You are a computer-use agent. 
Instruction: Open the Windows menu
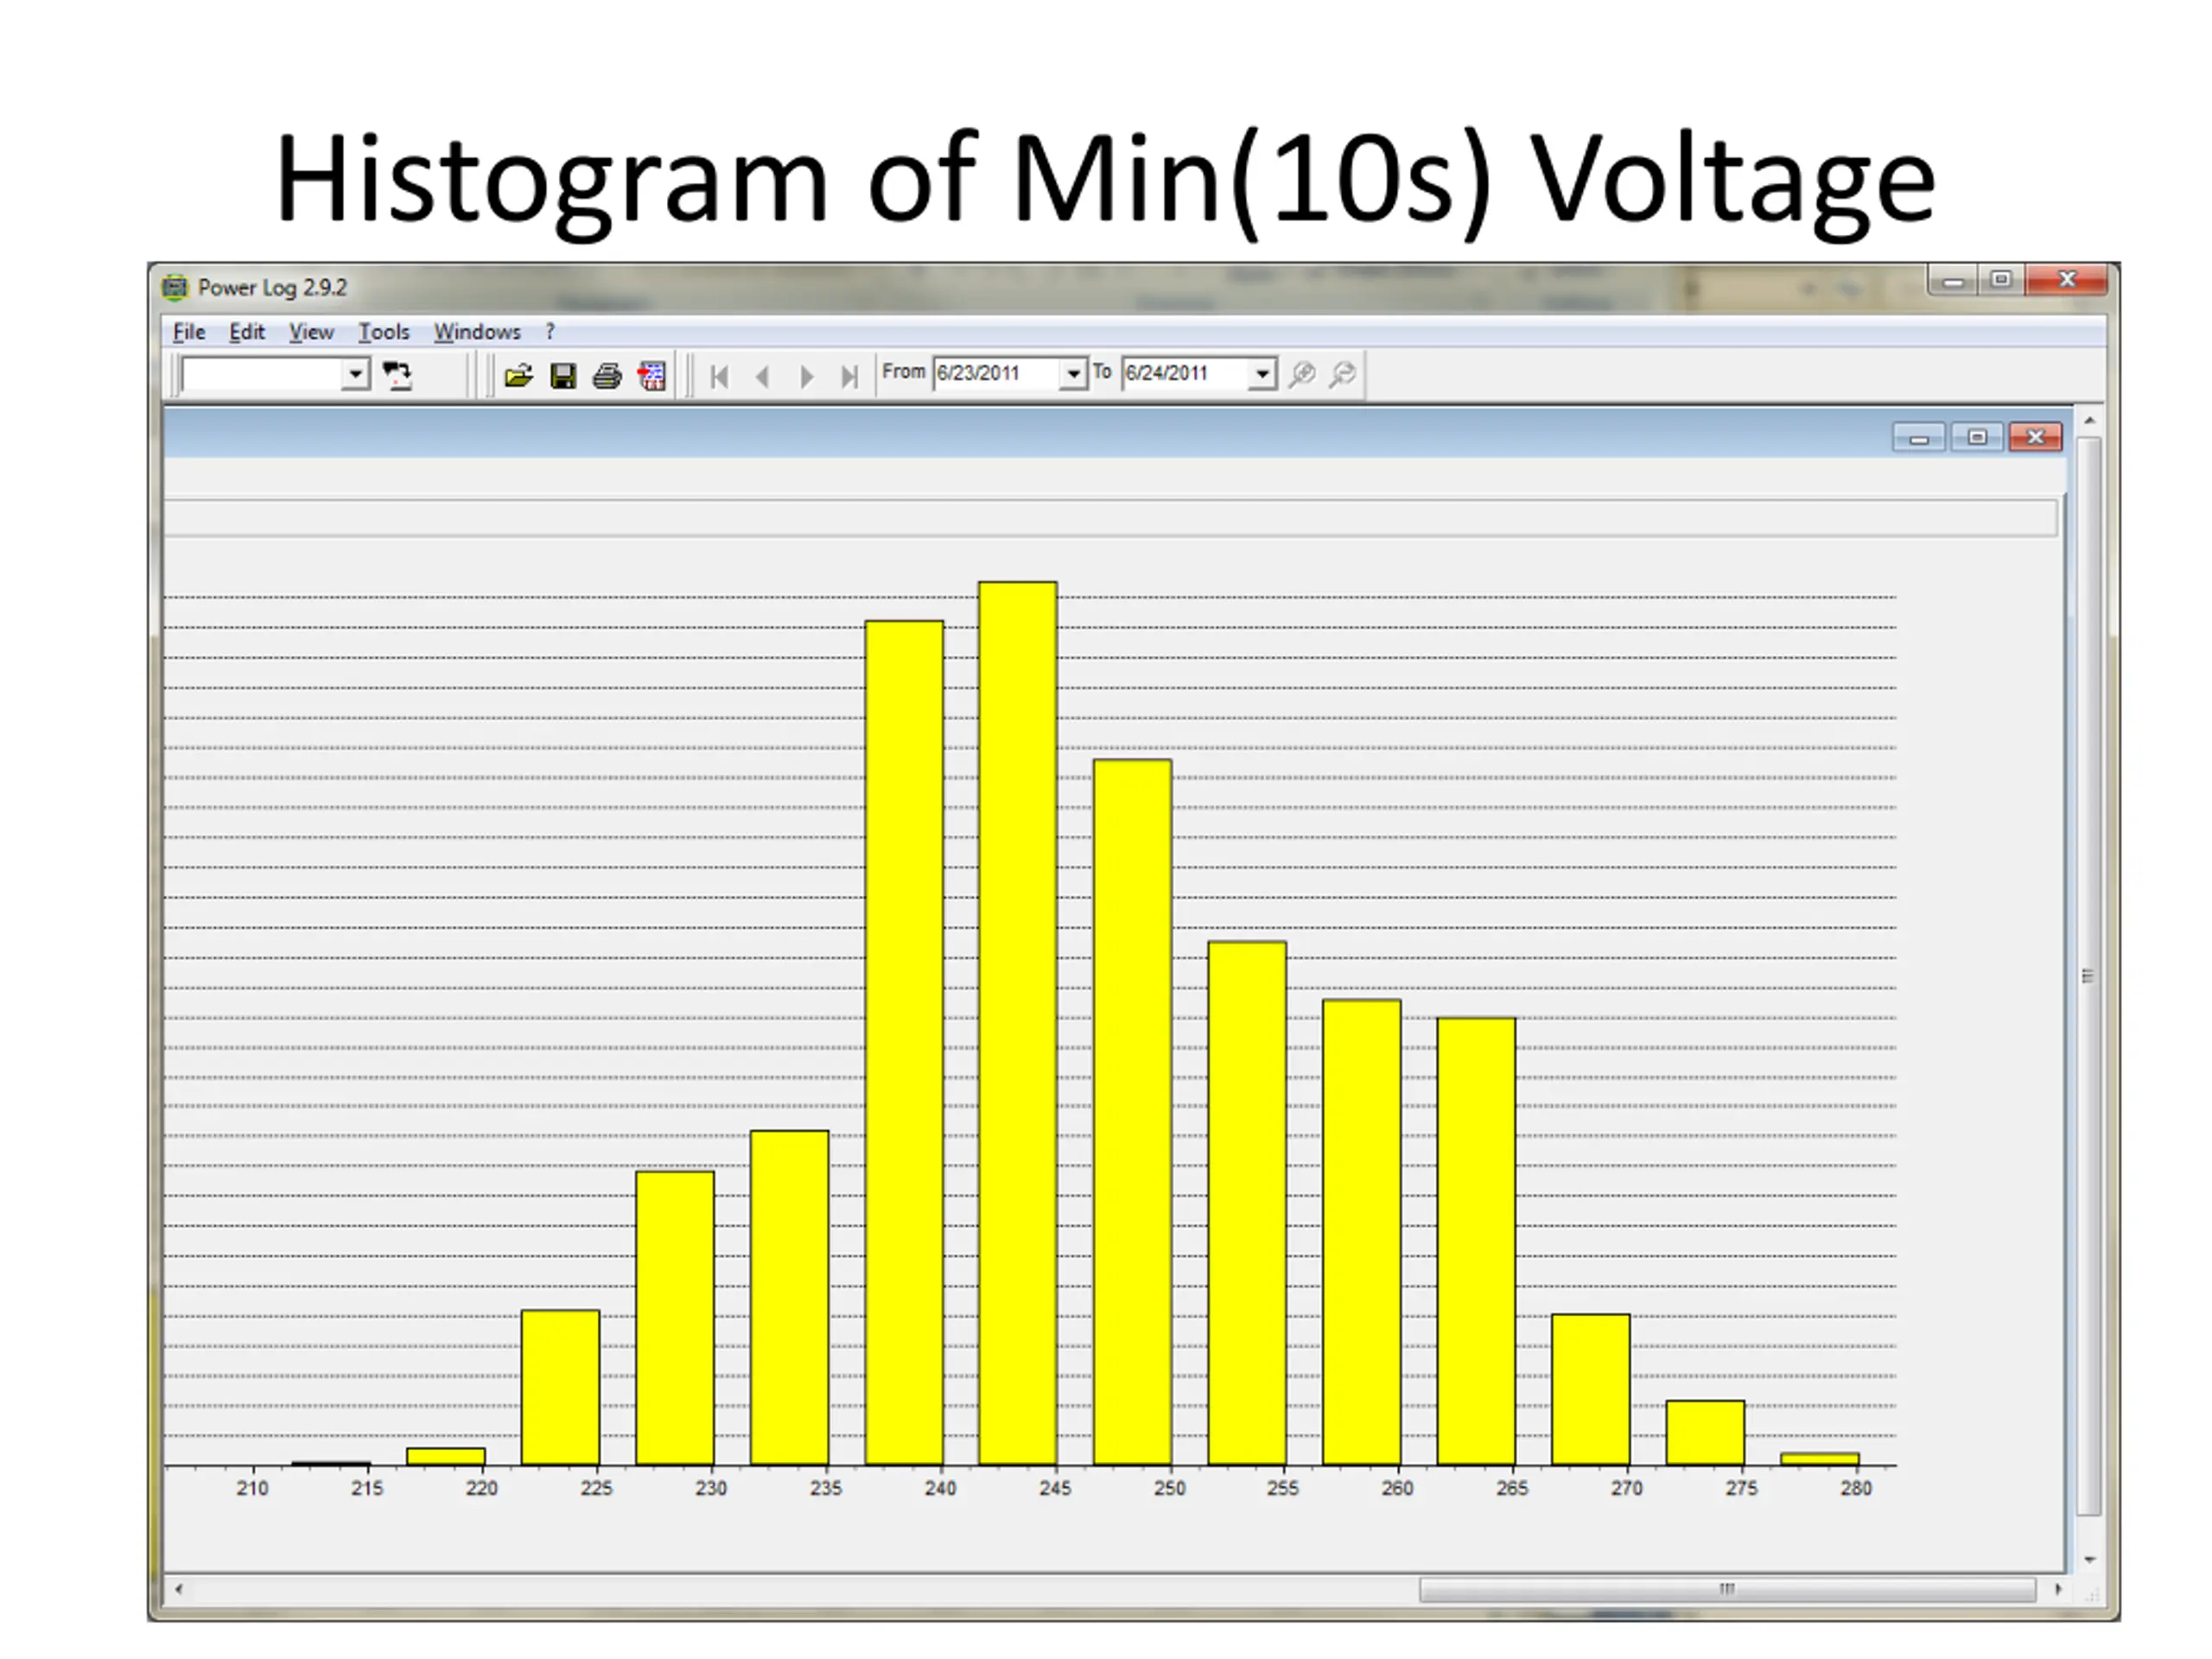pos(477,332)
